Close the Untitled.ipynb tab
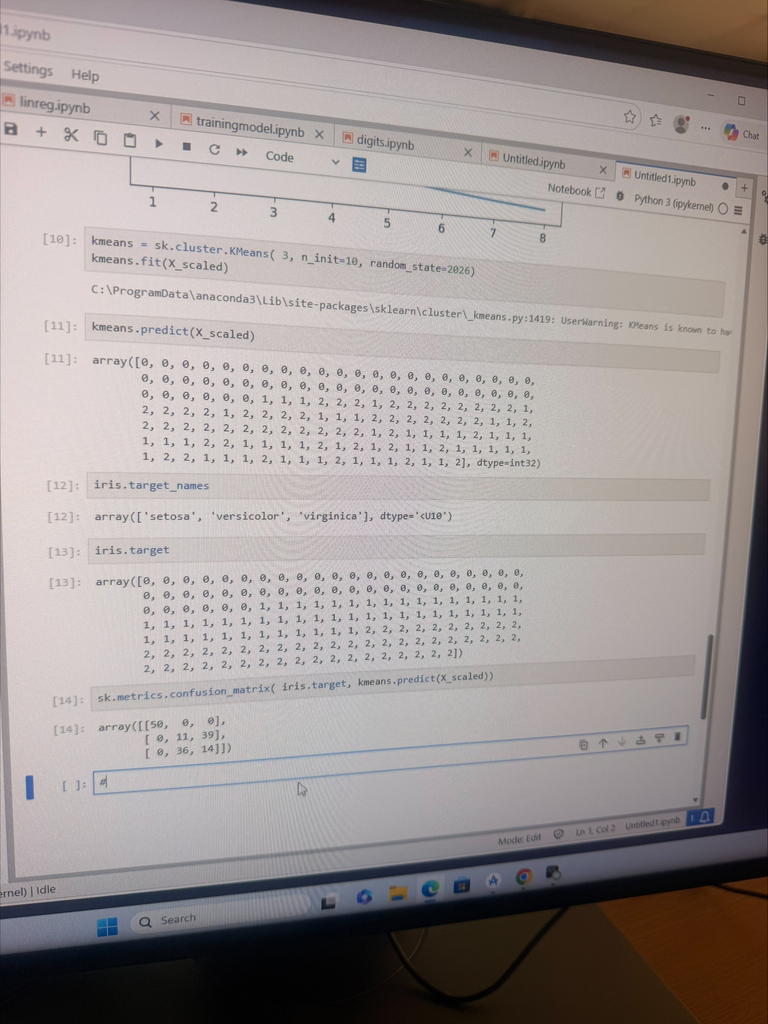Image resolution: width=768 pixels, height=1024 pixels. pos(603,170)
